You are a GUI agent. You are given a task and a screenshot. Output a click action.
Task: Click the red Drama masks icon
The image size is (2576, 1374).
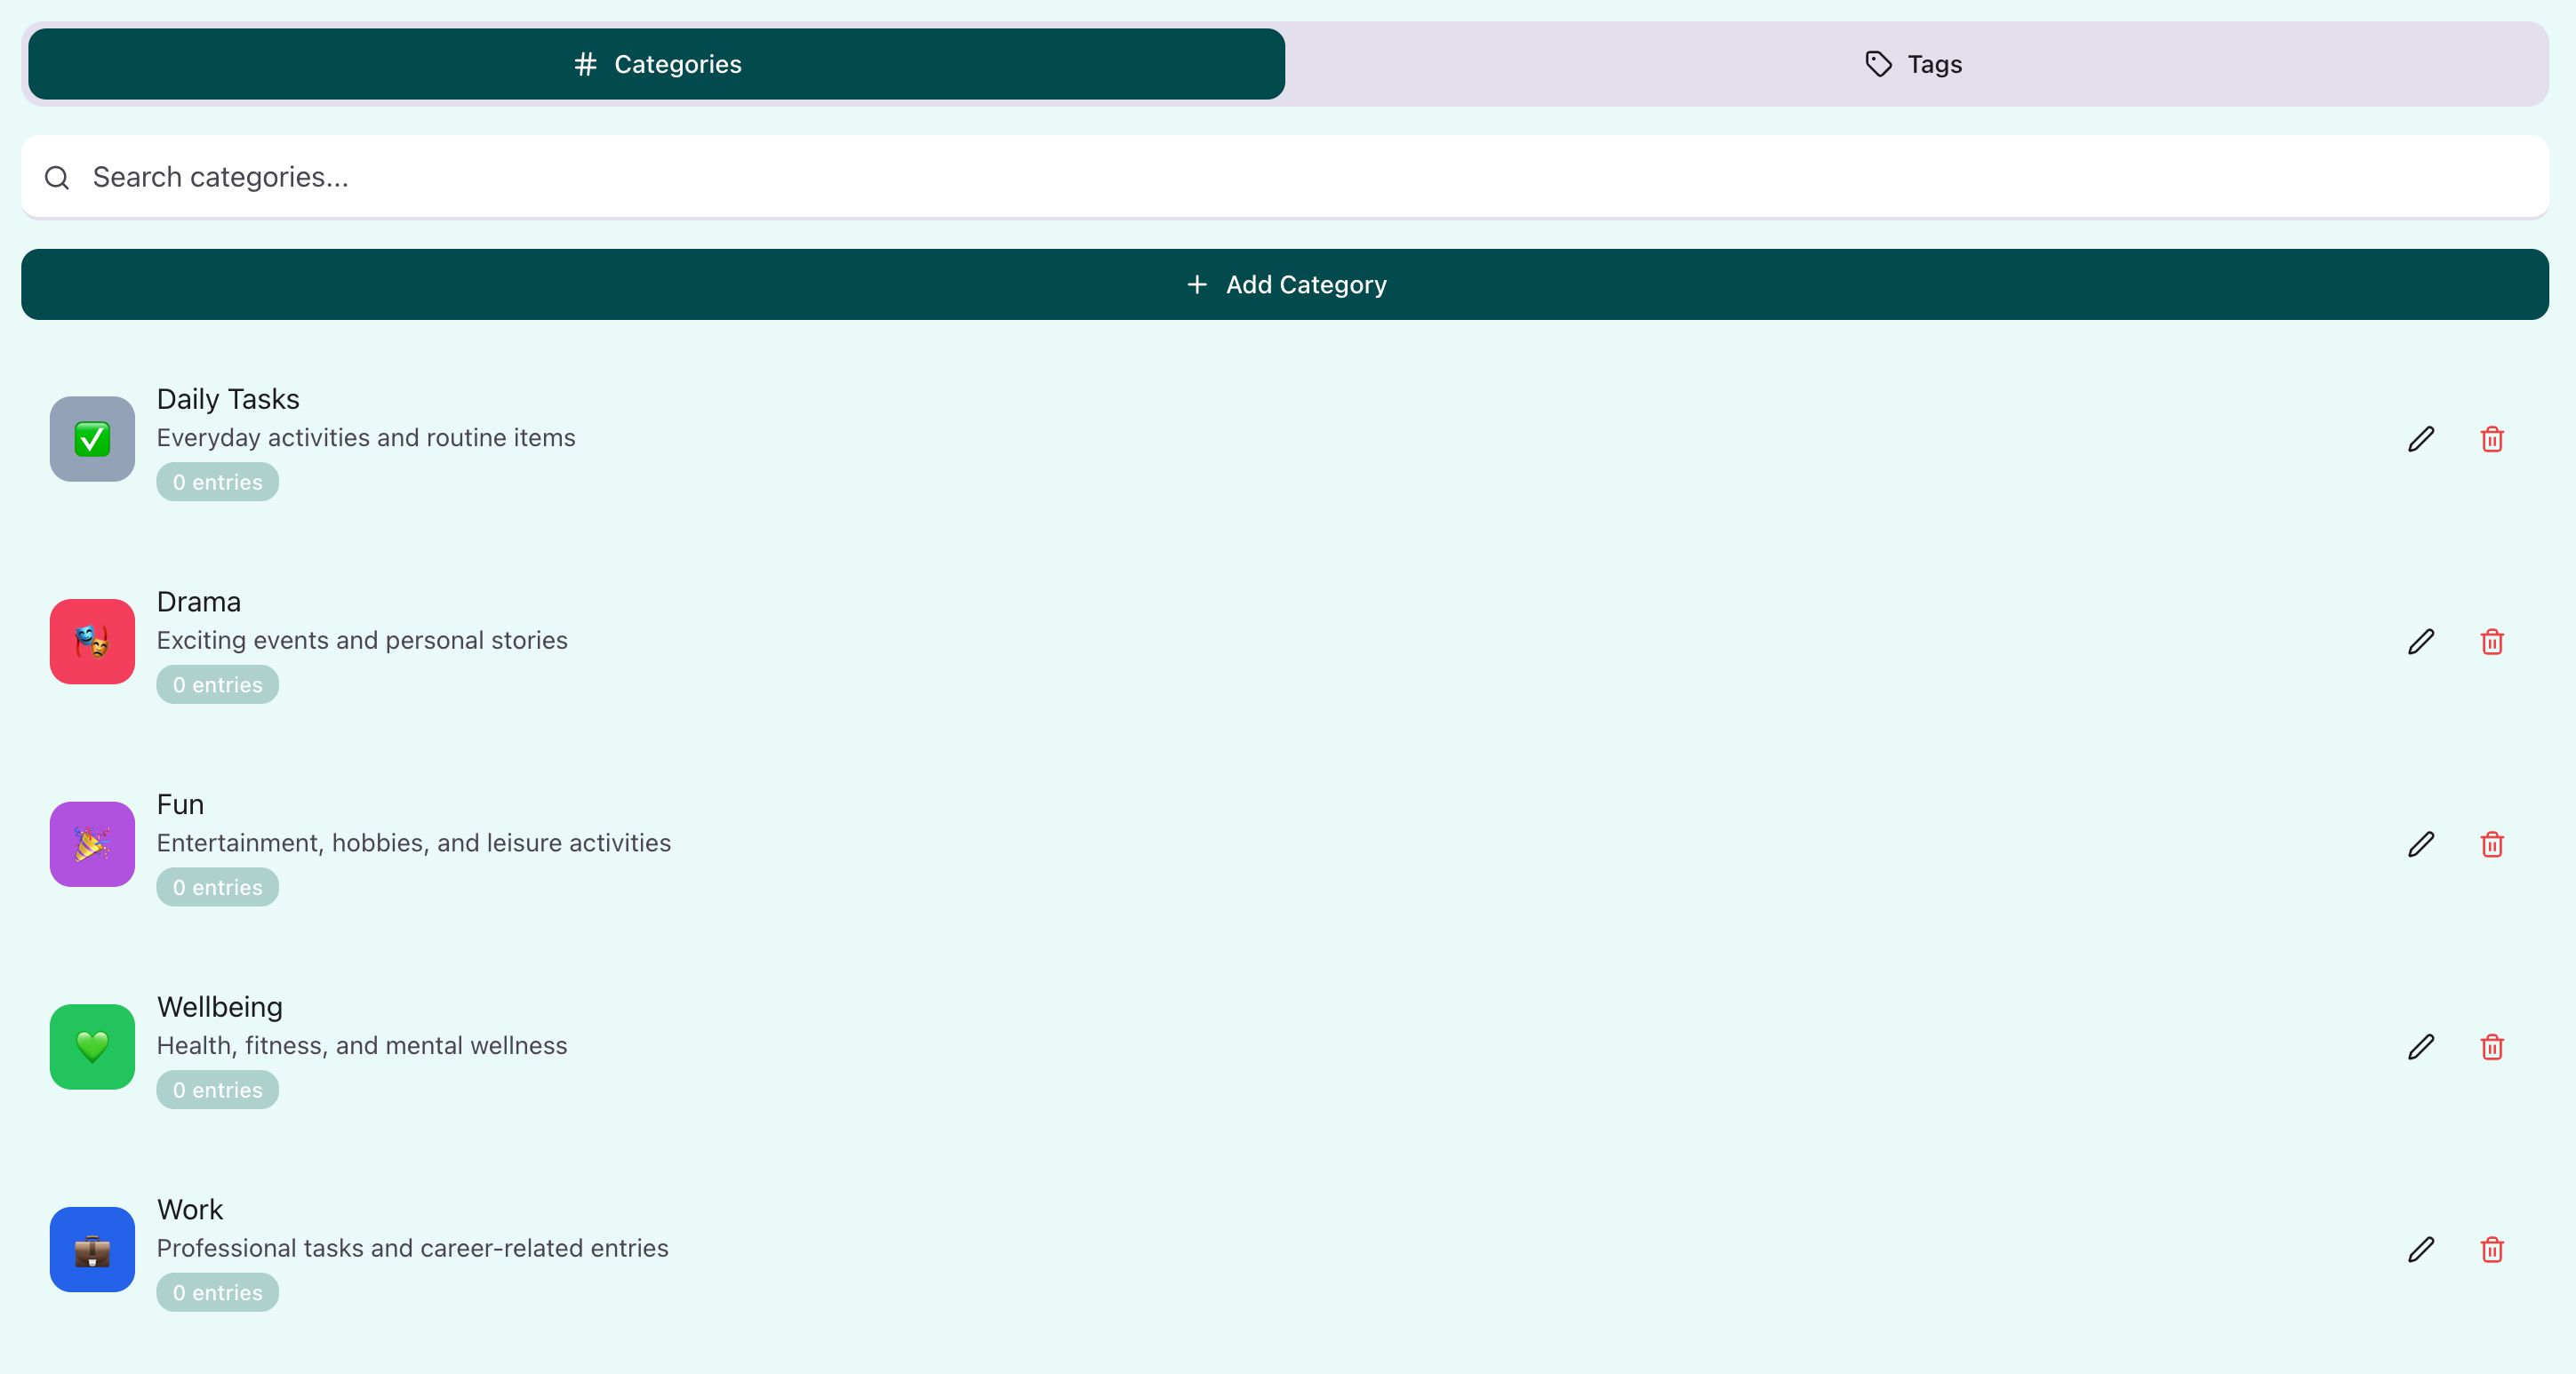[x=92, y=642]
